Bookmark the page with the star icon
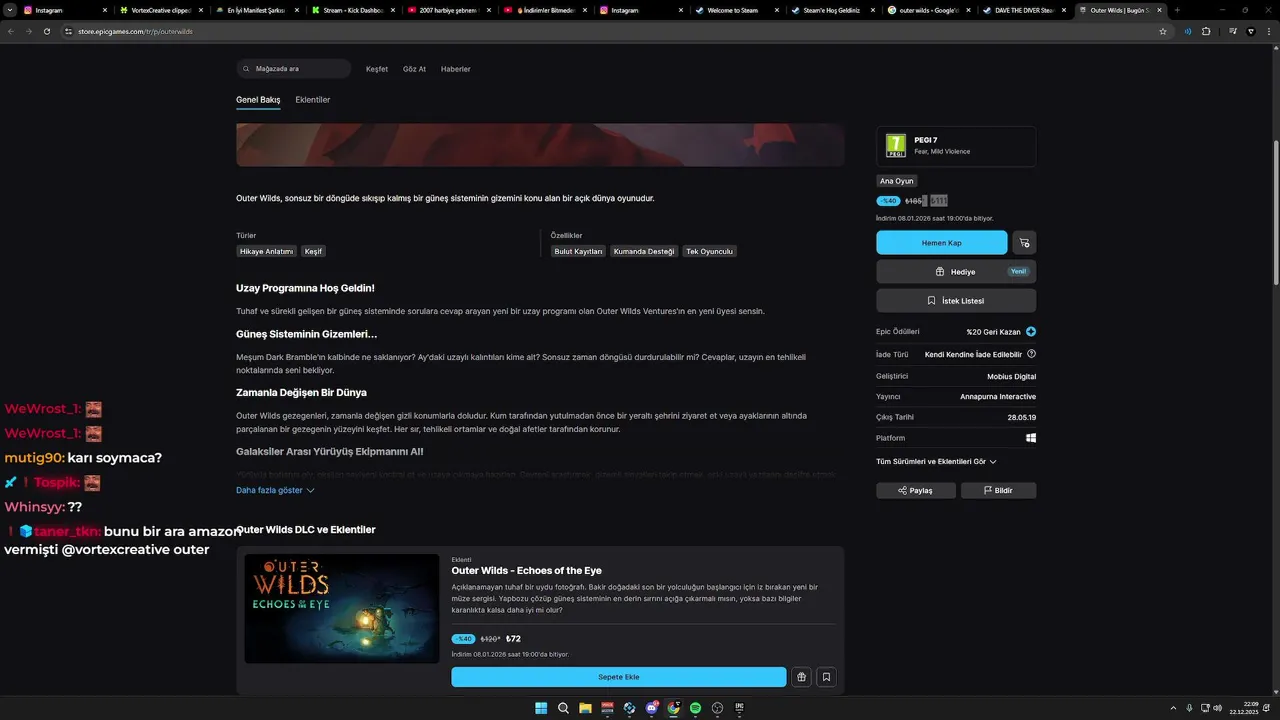Screen dimensions: 1280x720 [x=1163, y=31]
